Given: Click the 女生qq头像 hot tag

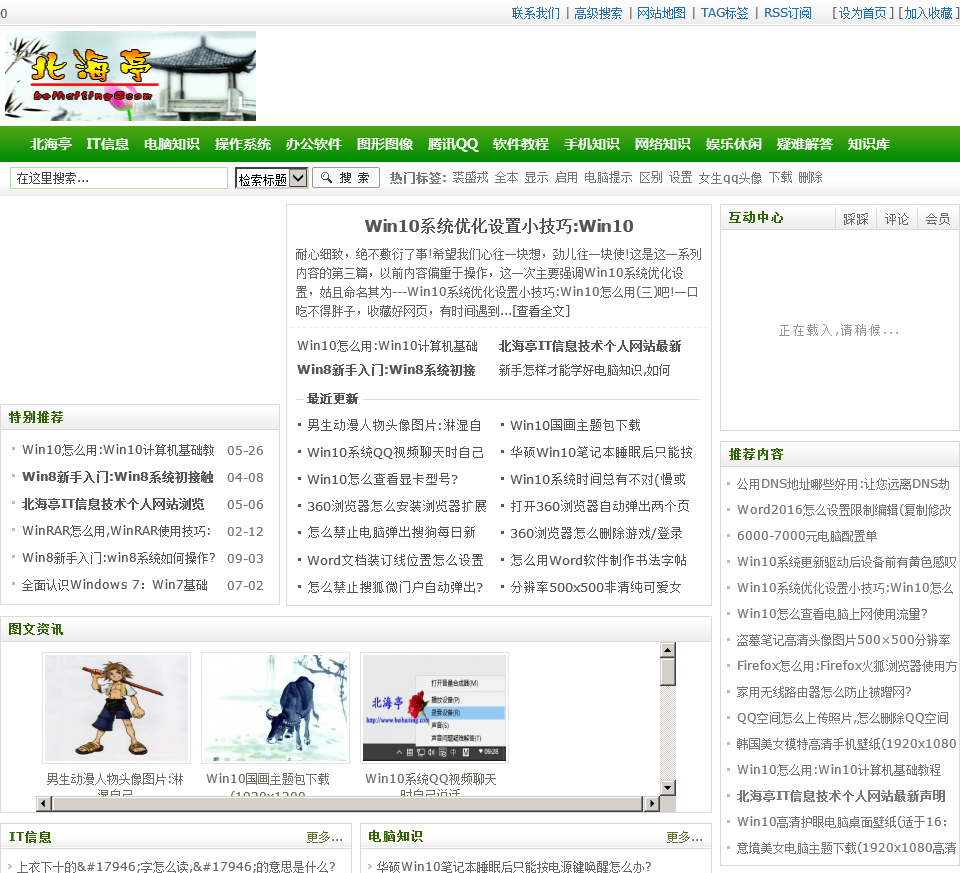Looking at the screenshot, I should (x=730, y=178).
